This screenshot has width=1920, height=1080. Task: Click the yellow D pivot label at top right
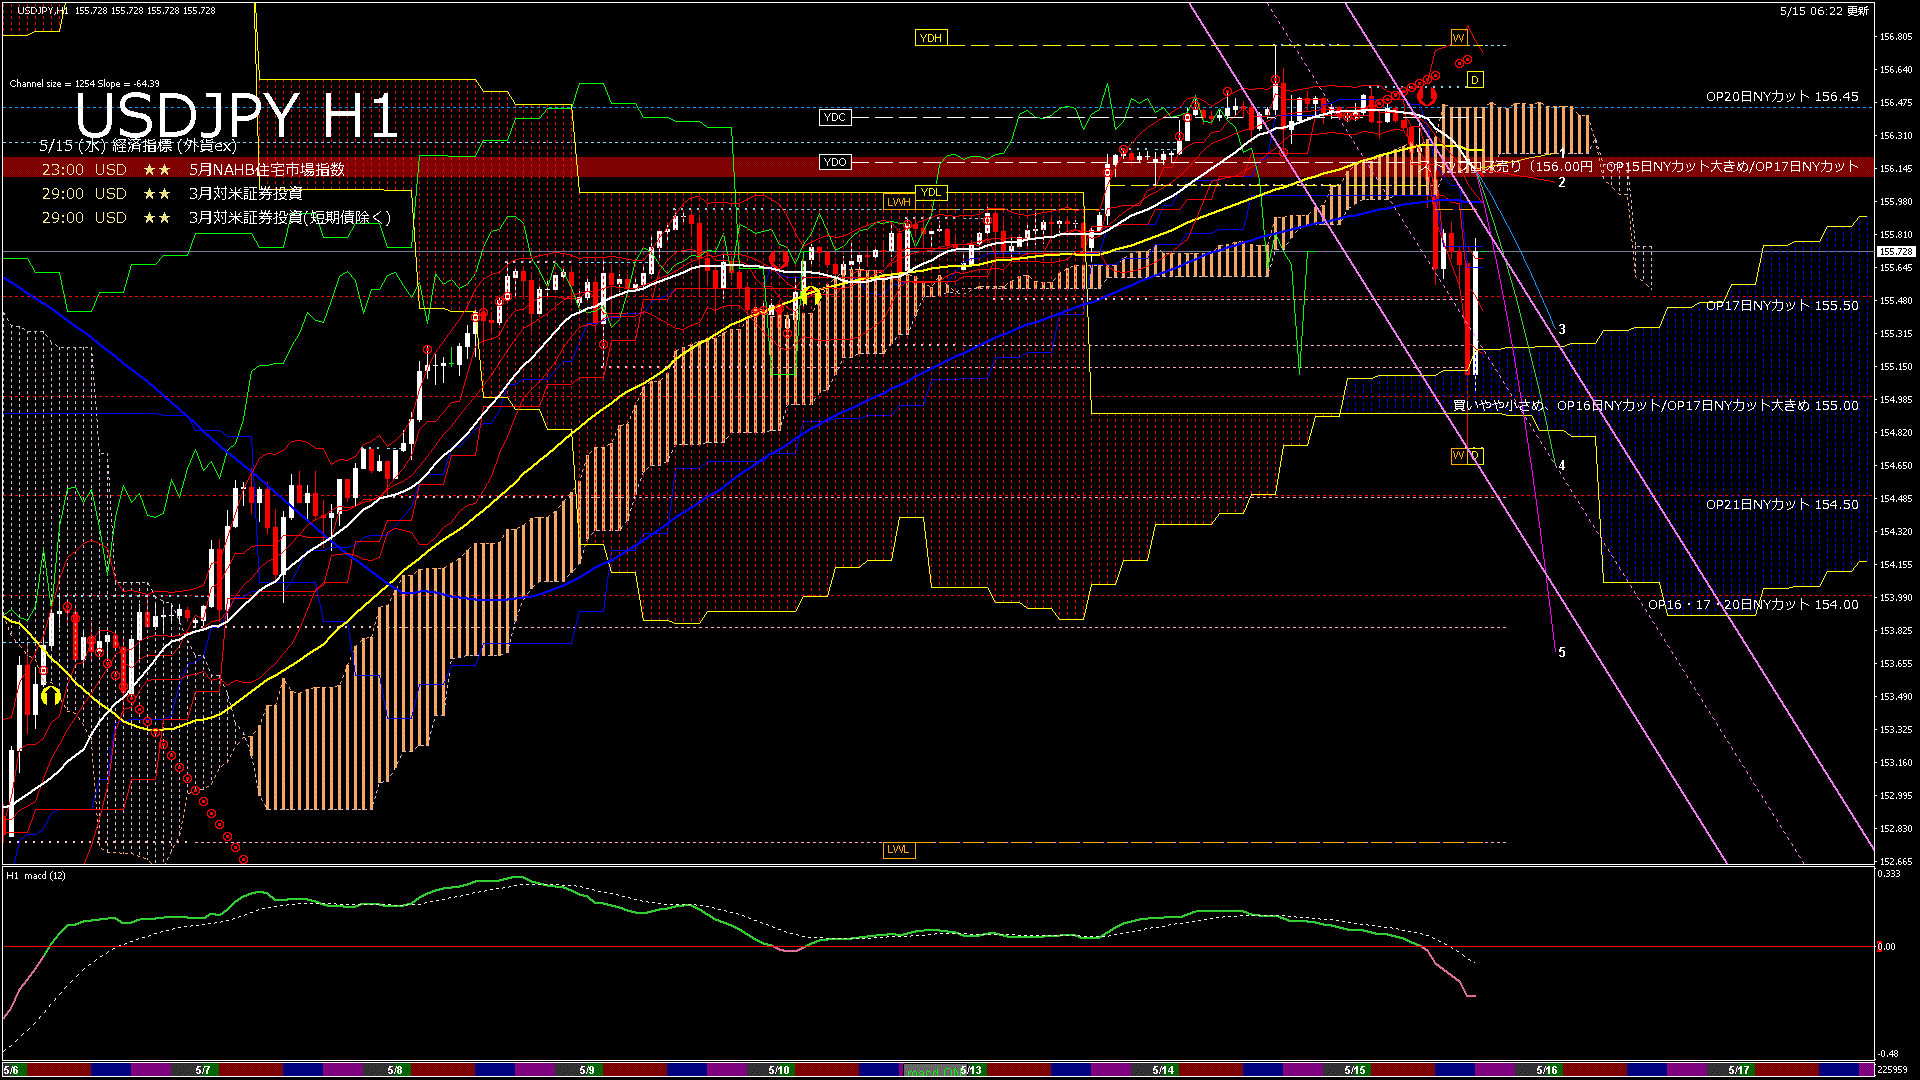pyautogui.click(x=1474, y=80)
